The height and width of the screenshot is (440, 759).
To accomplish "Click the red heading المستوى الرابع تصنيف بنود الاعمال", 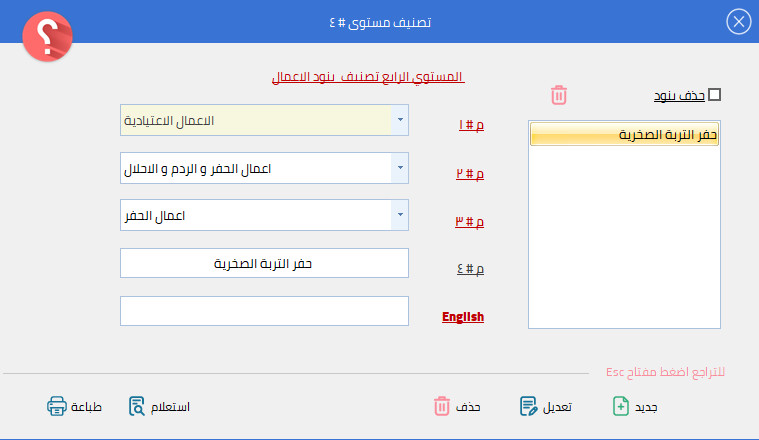I will tap(368, 77).
